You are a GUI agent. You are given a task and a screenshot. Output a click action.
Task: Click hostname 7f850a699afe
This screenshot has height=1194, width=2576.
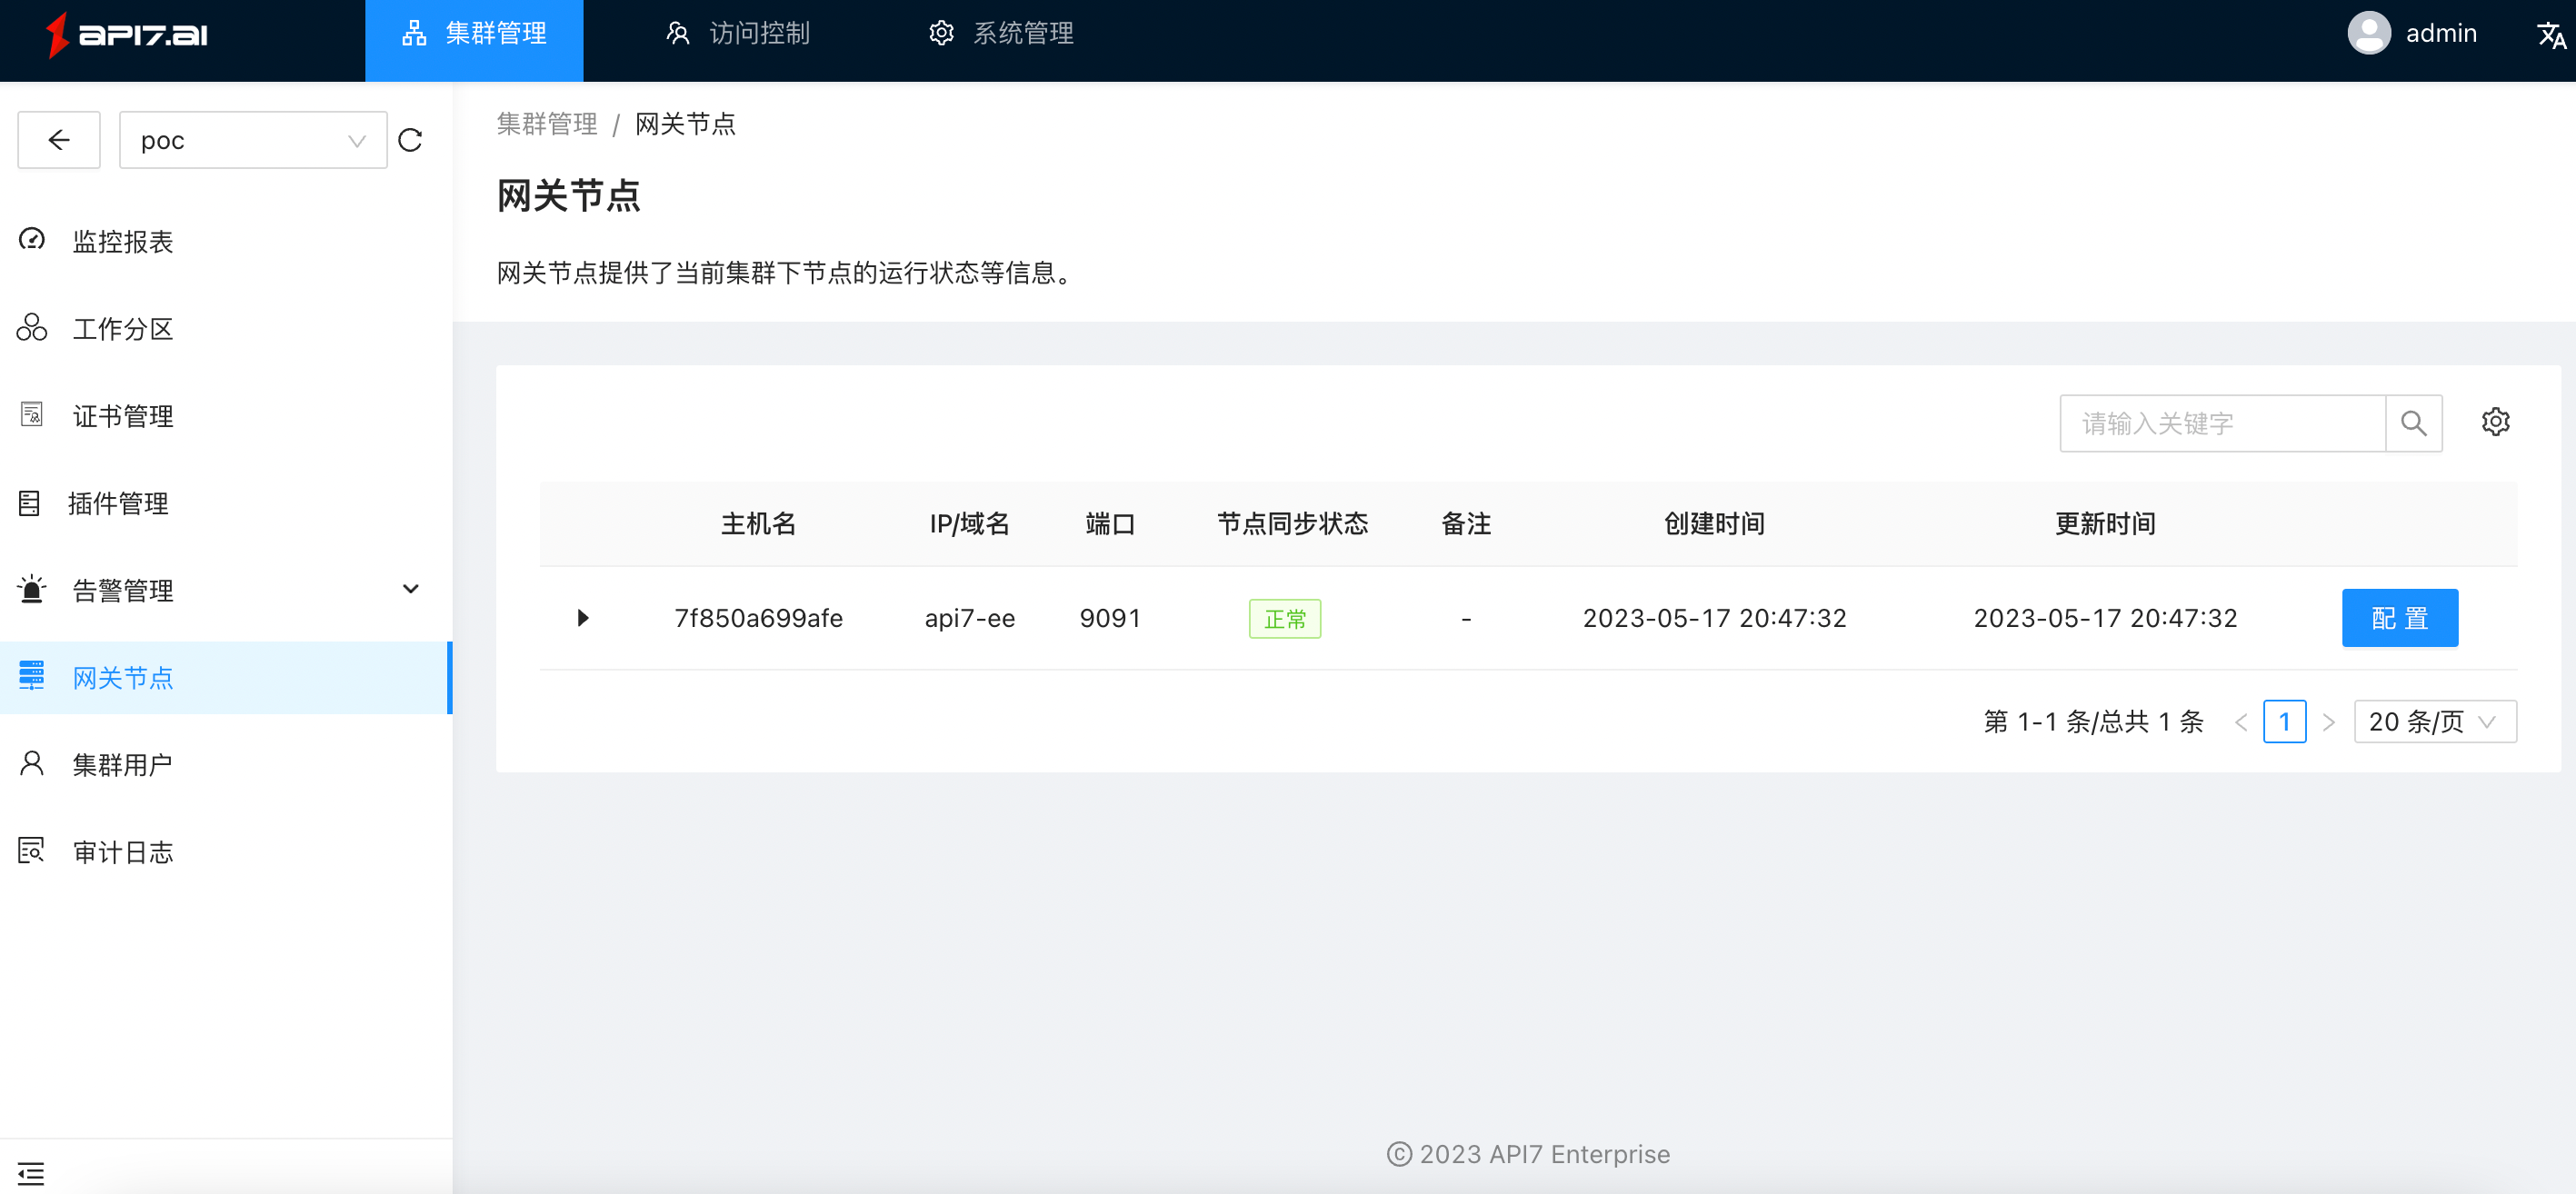[x=759, y=618]
